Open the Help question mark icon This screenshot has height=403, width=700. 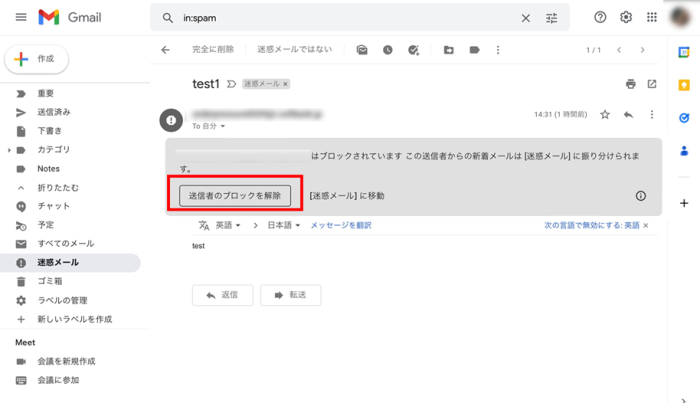pos(600,17)
